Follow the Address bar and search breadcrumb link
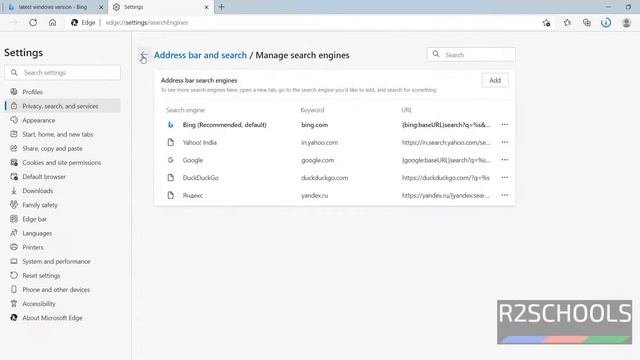The width and height of the screenshot is (640, 360). point(200,55)
